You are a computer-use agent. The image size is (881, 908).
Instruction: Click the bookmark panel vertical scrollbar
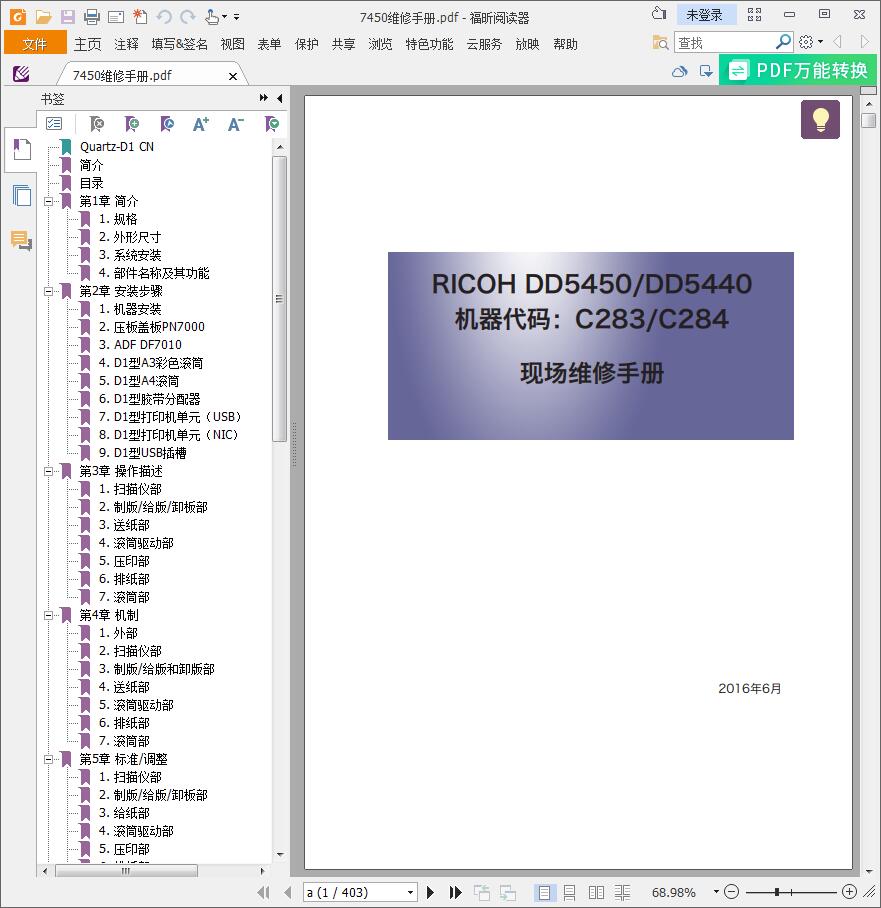tap(280, 299)
